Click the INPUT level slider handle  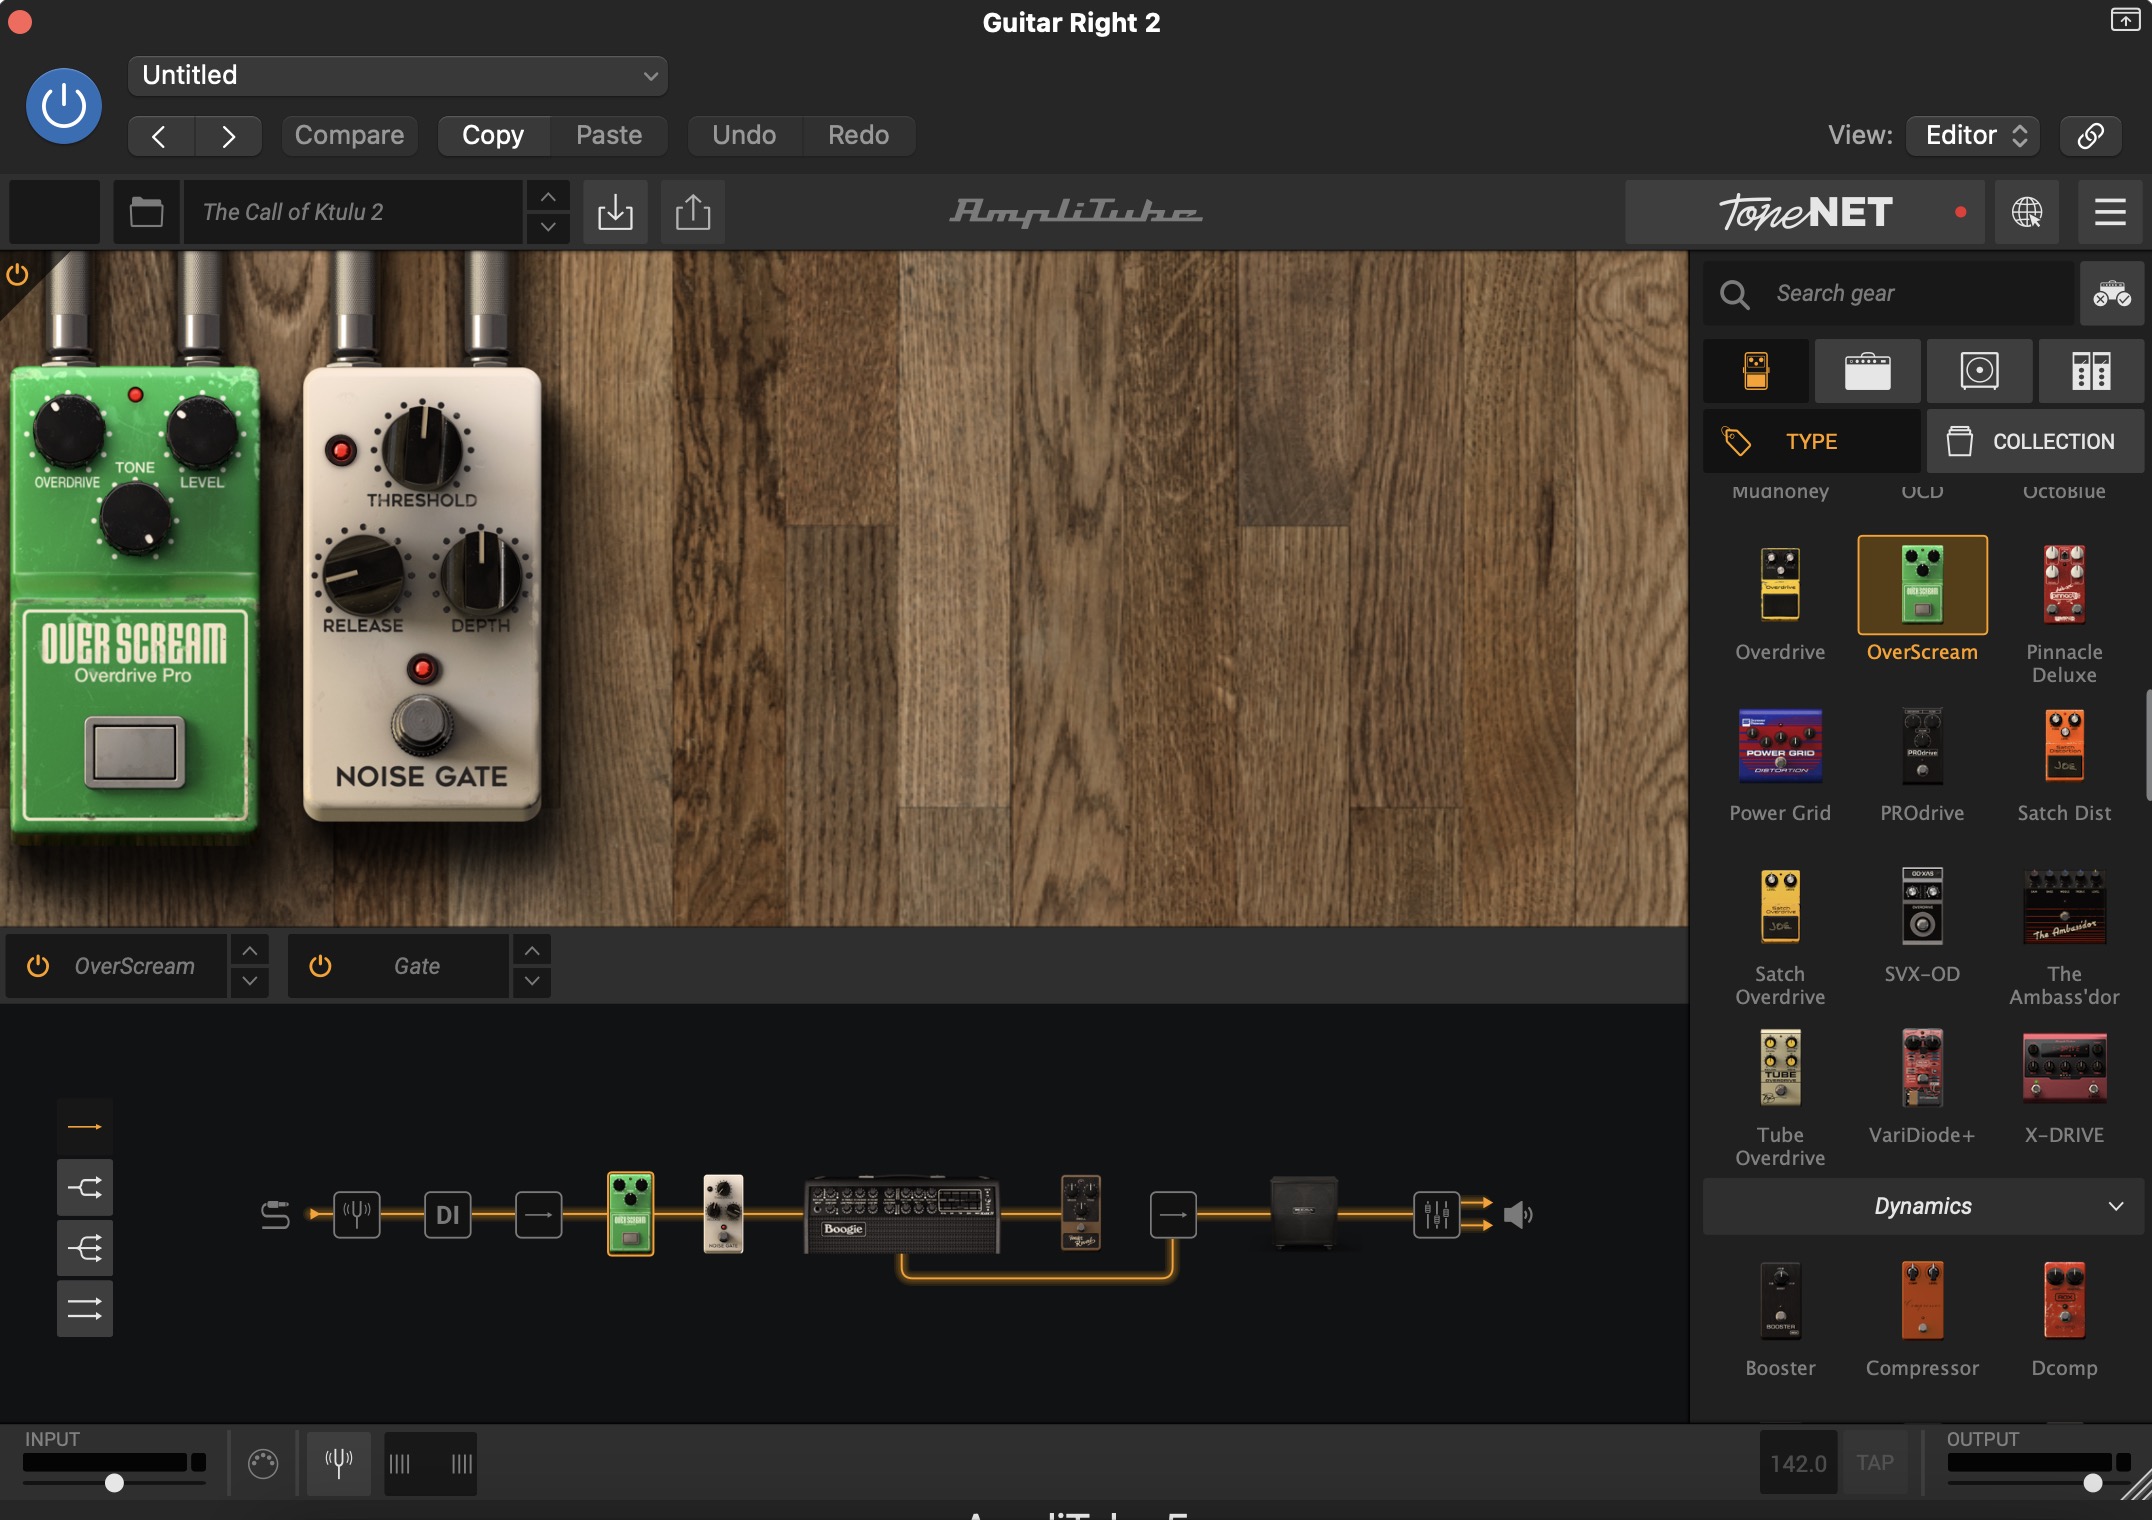[x=115, y=1483]
